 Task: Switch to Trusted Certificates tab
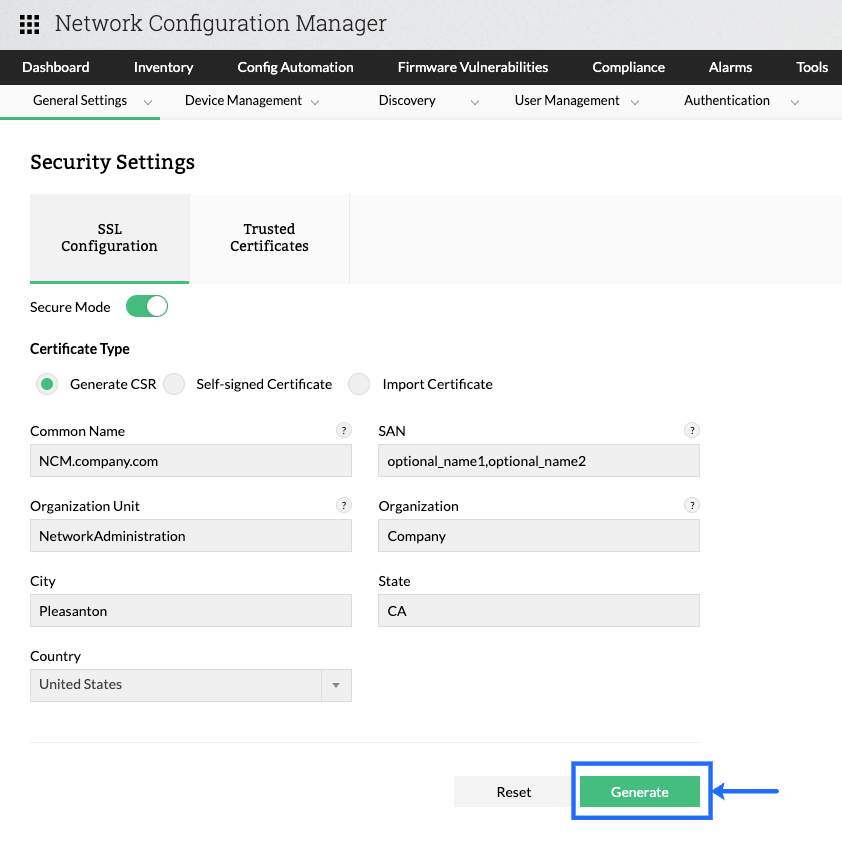[x=269, y=238]
